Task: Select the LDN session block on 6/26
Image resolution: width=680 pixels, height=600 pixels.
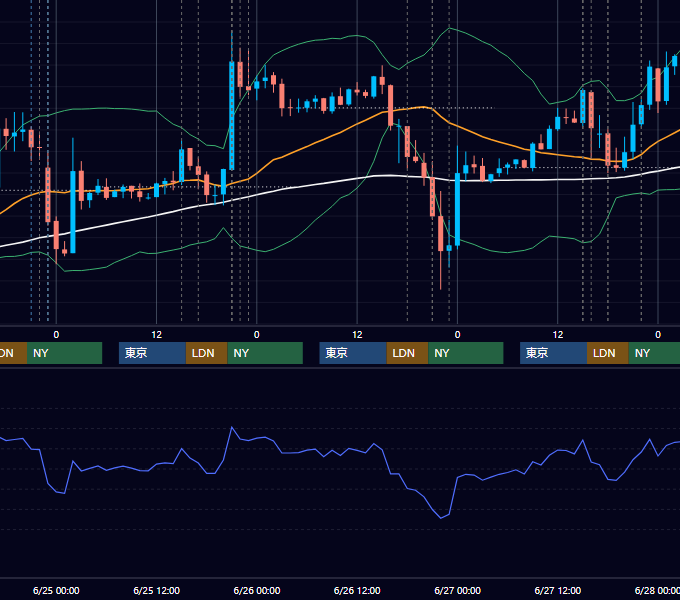Action: coord(407,353)
